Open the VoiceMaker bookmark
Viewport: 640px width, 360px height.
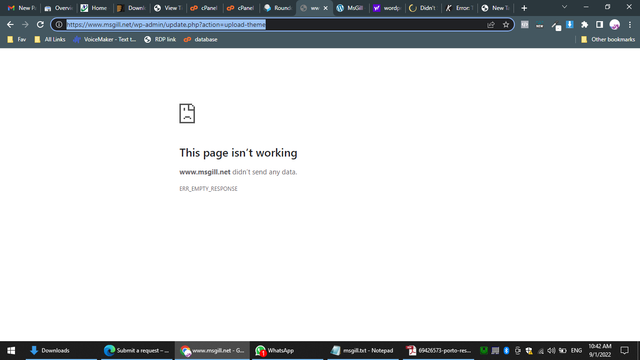point(104,39)
